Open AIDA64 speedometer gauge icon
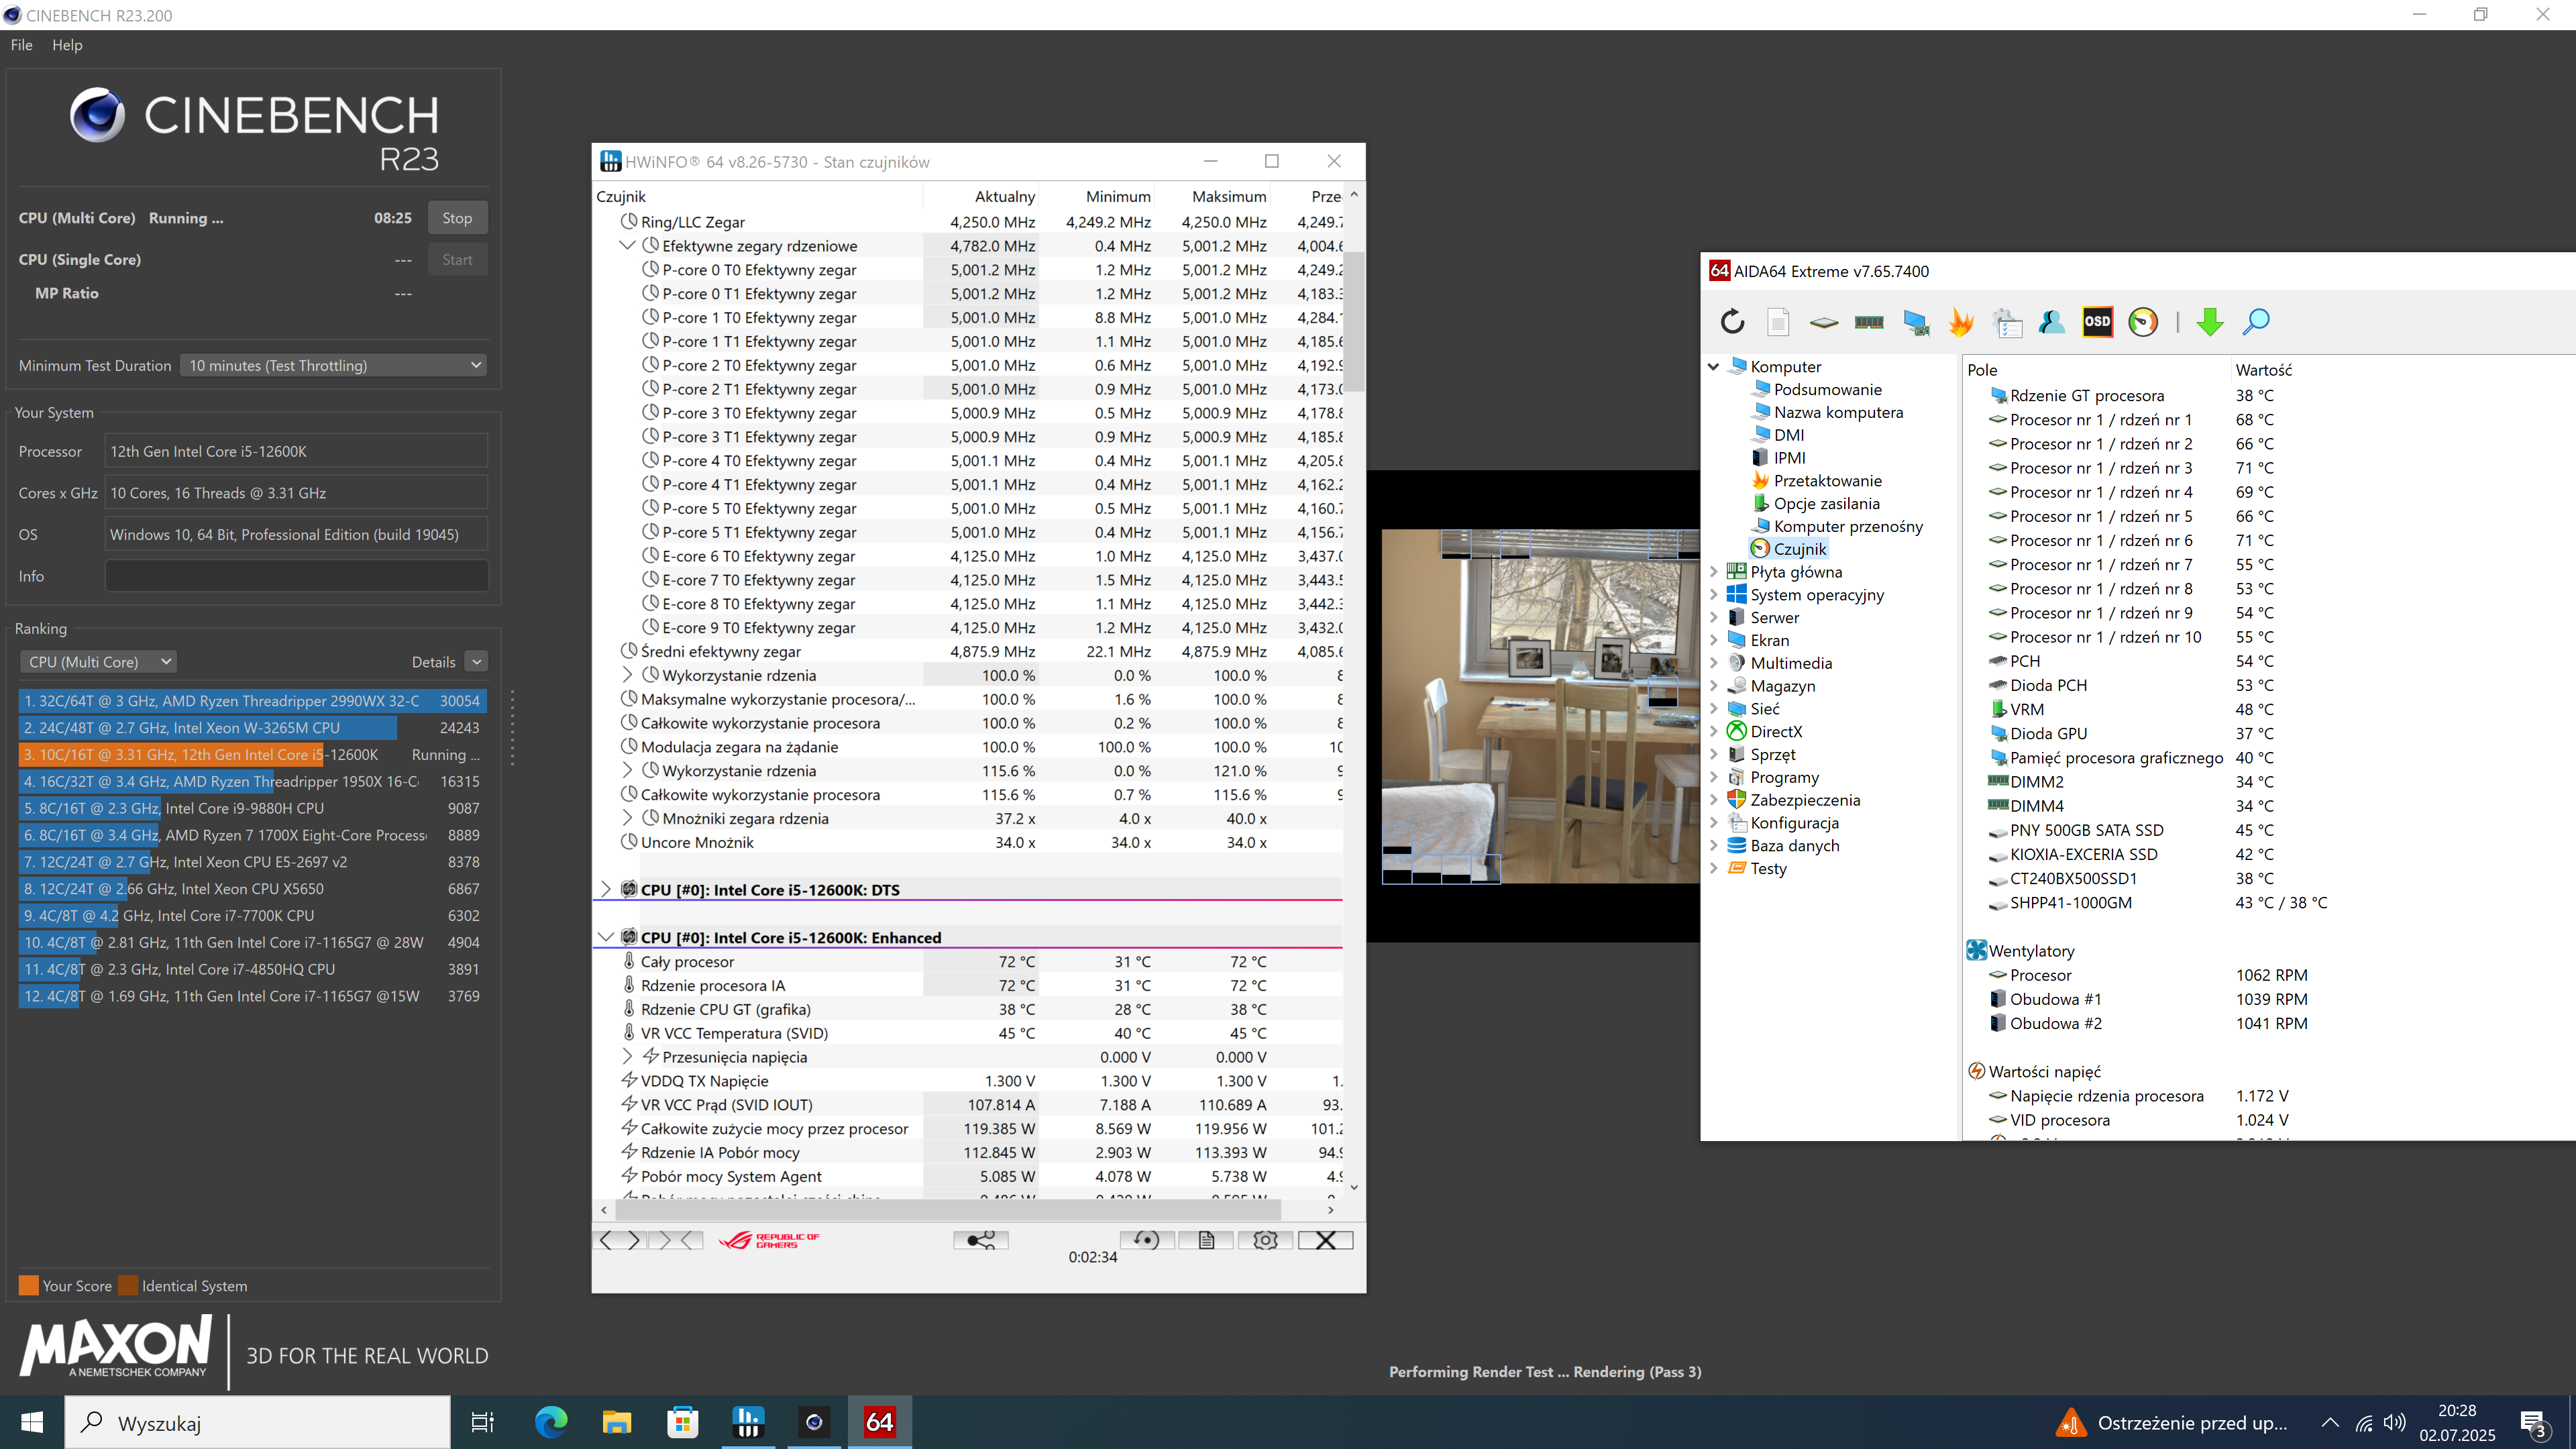The image size is (2576, 1449). click(x=2143, y=322)
